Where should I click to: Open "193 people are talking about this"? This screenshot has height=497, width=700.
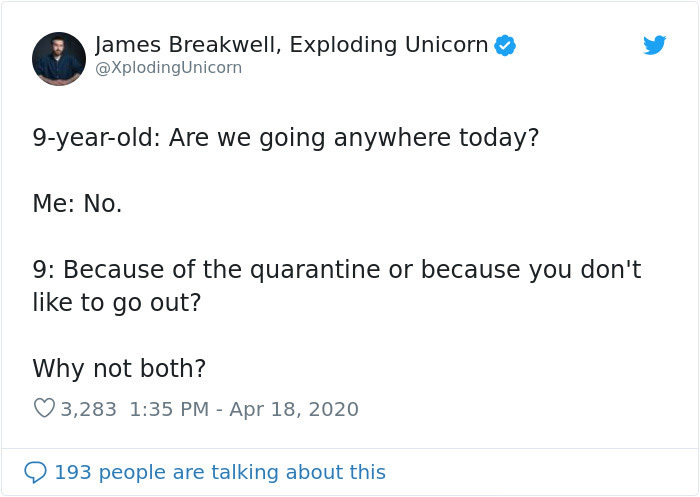point(219,472)
